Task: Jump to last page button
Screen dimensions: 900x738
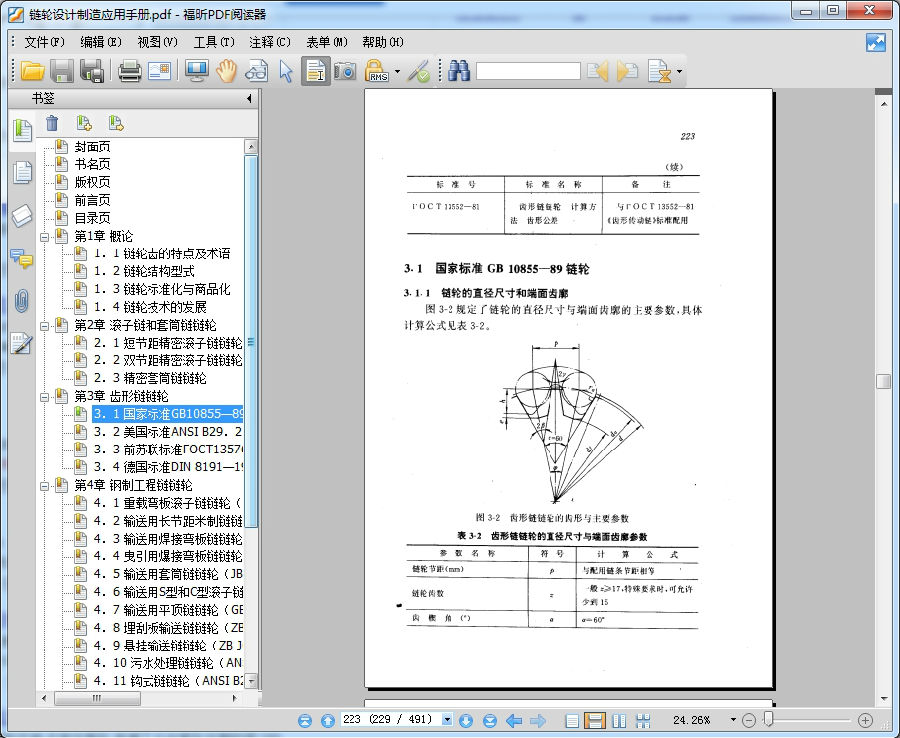Action: click(490, 720)
